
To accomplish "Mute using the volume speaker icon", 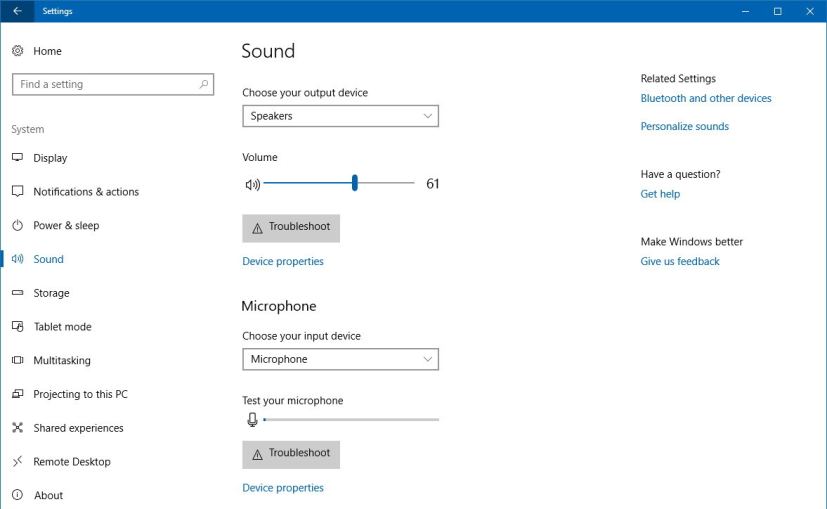I will 253,184.
